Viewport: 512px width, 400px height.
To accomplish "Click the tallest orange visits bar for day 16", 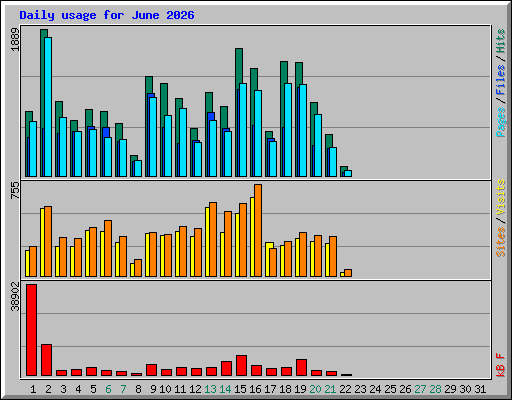I will pos(258,230).
